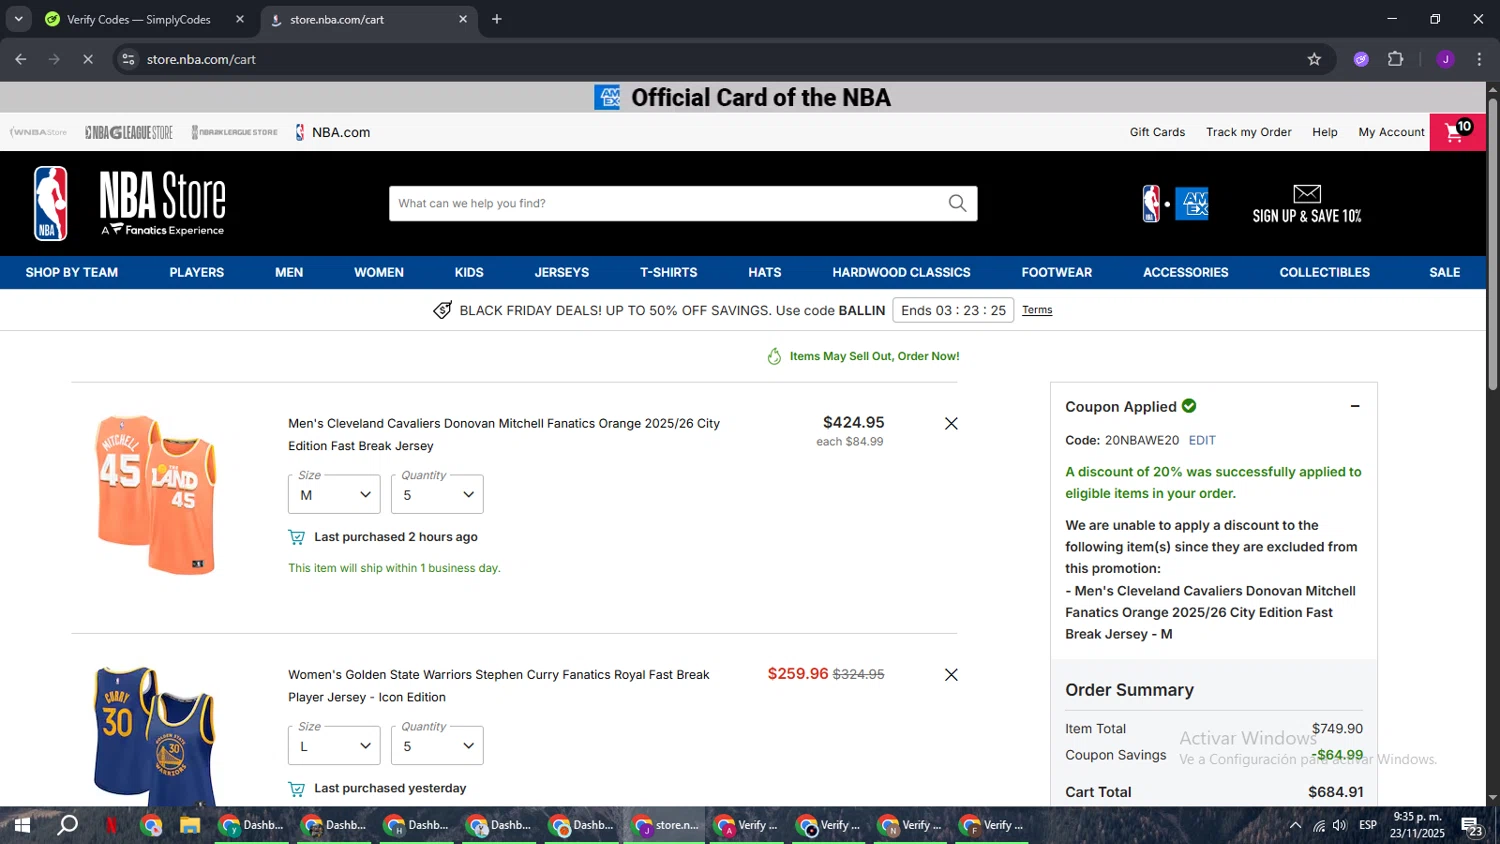Image resolution: width=1500 pixels, height=844 pixels.
Task: Open the Windows Start button
Action: pyautogui.click(x=22, y=825)
